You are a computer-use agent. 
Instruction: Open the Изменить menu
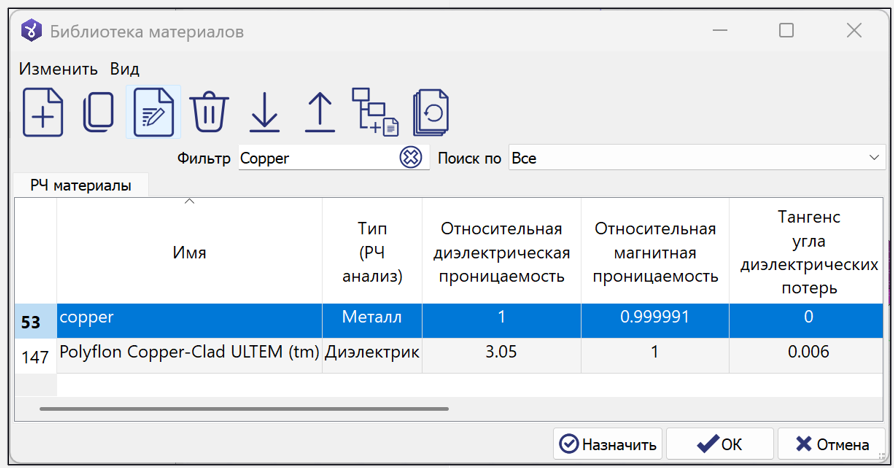[x=58, y=69]
